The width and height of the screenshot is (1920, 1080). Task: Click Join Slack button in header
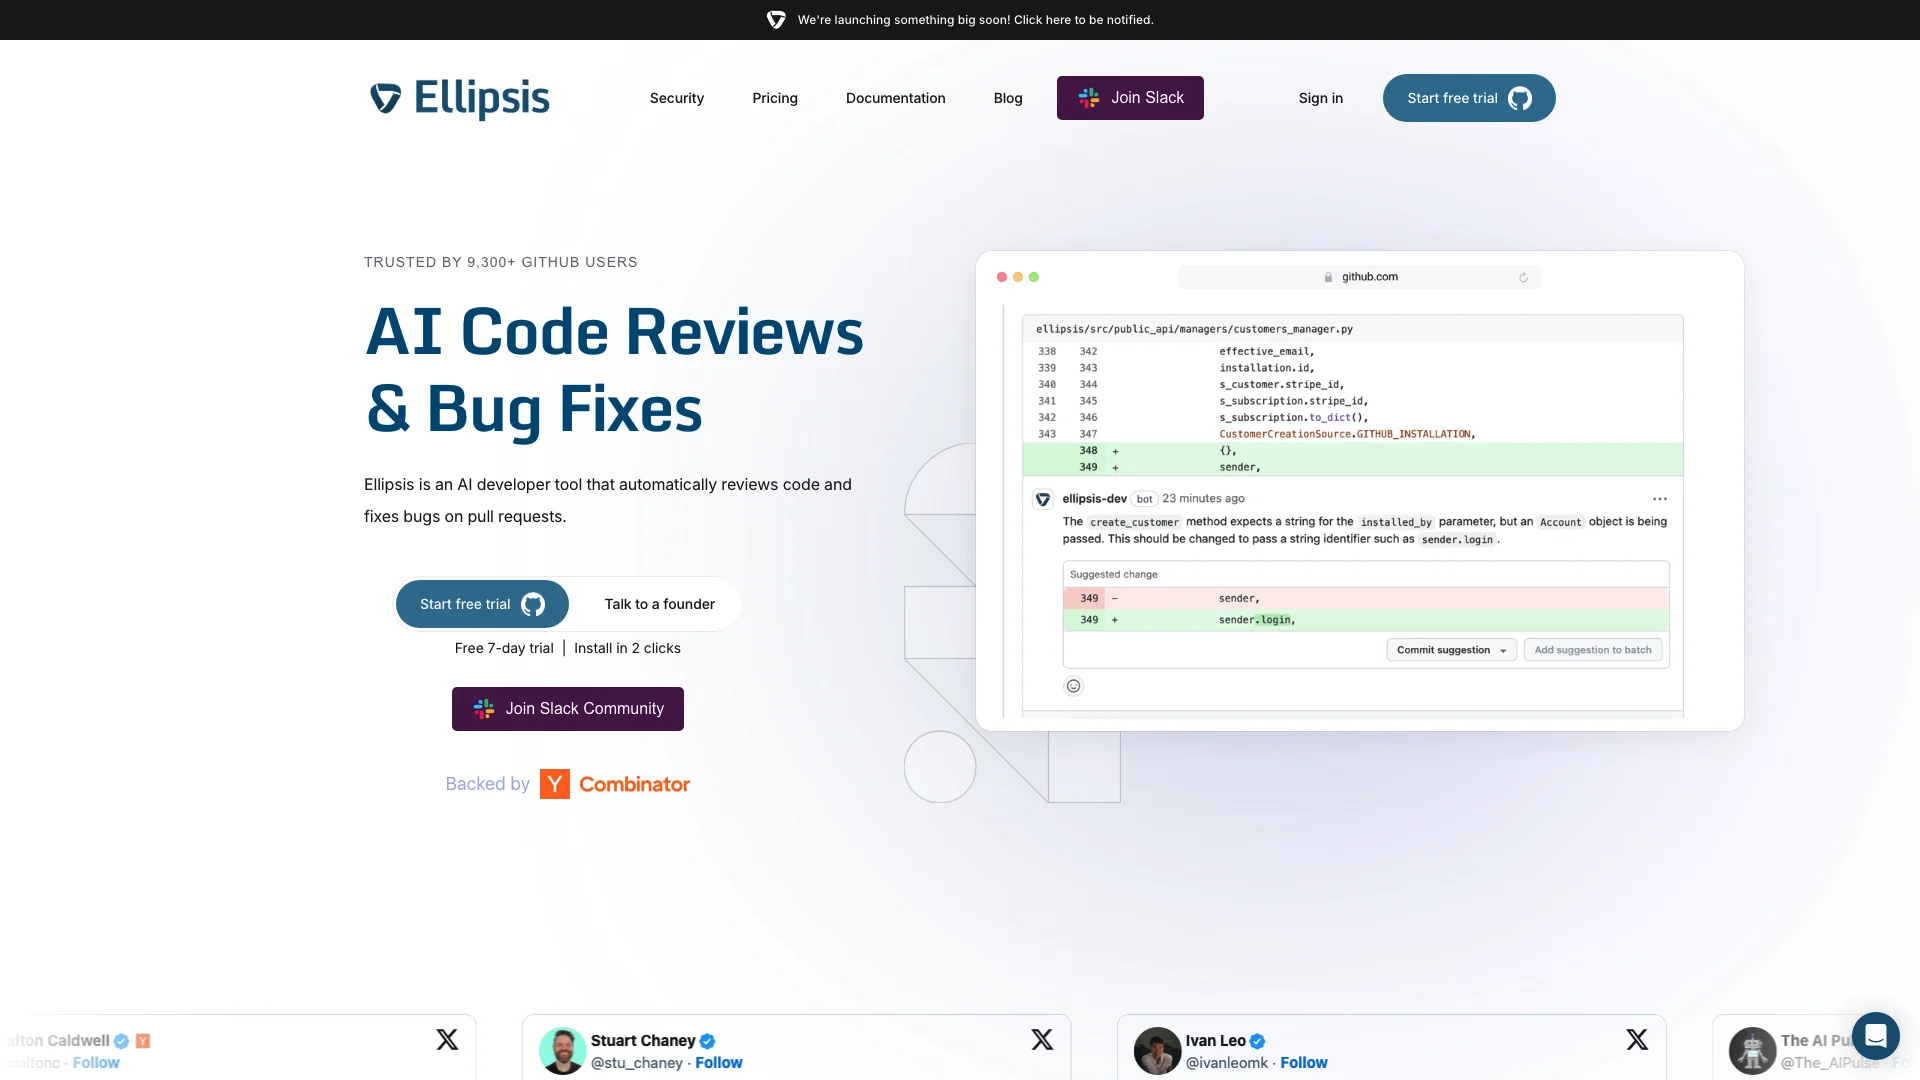click(x=1130, y=98)
